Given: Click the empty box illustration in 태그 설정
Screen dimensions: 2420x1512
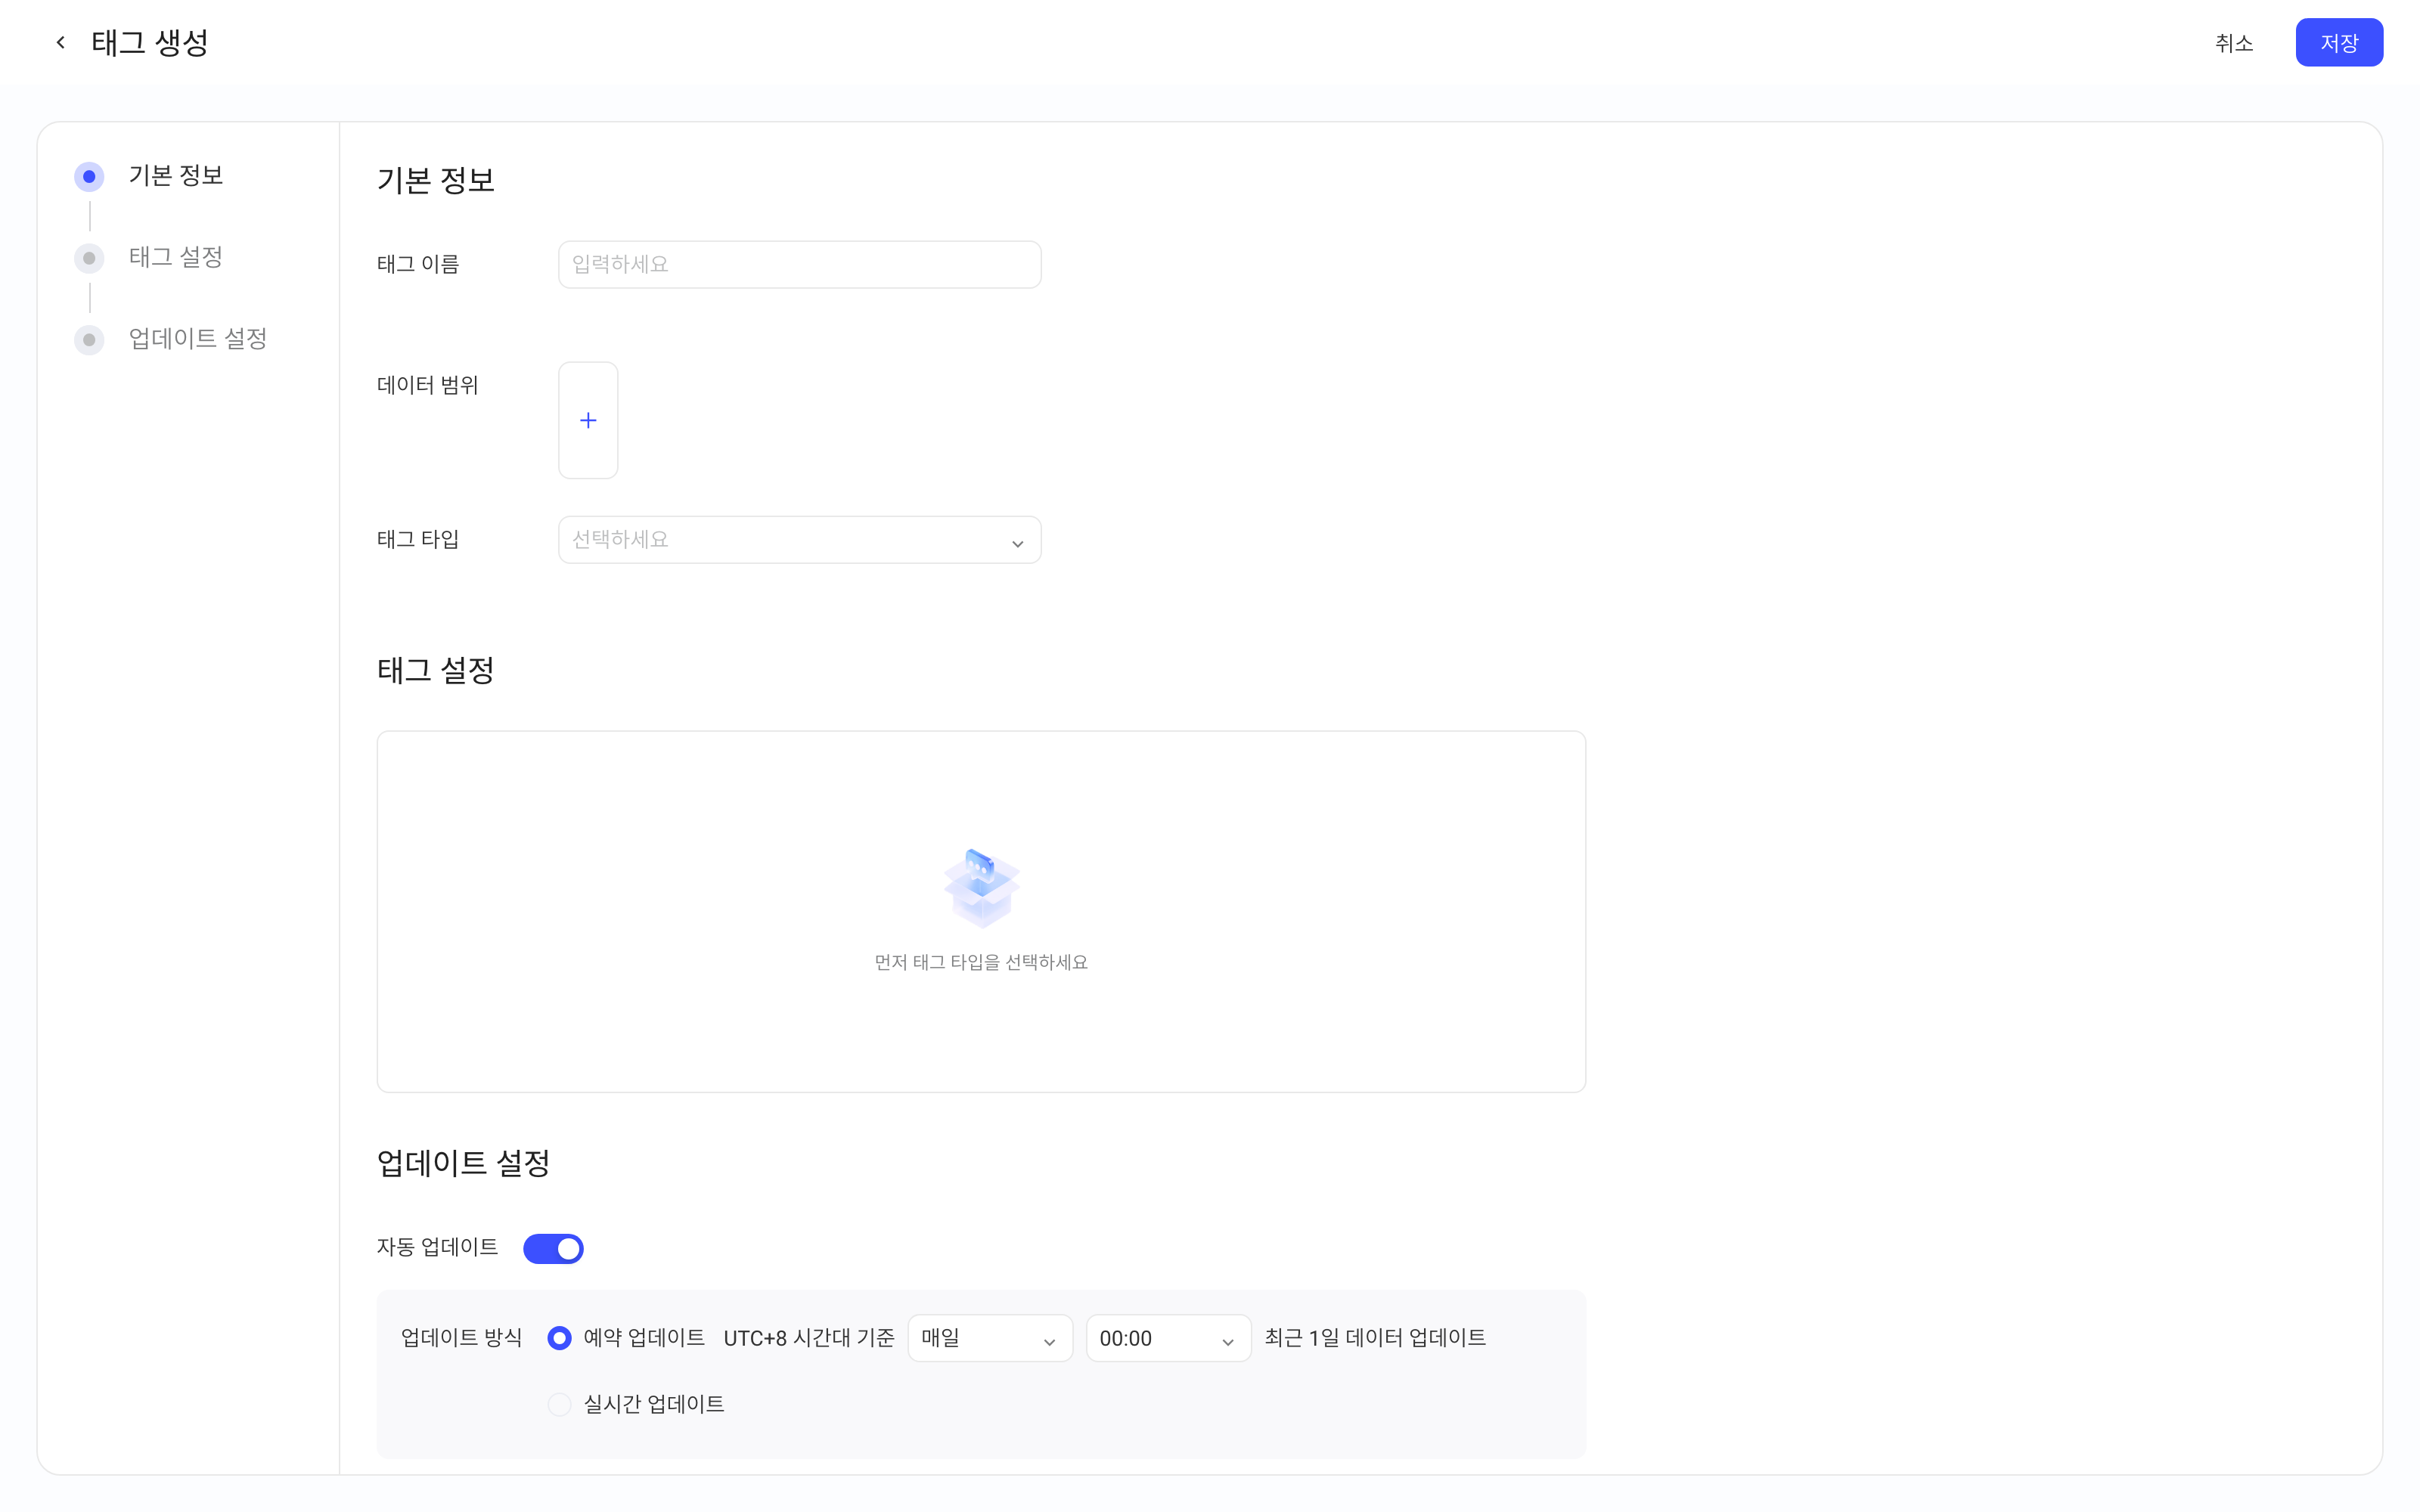Looking at the screenshot, I should pos(981,887).
